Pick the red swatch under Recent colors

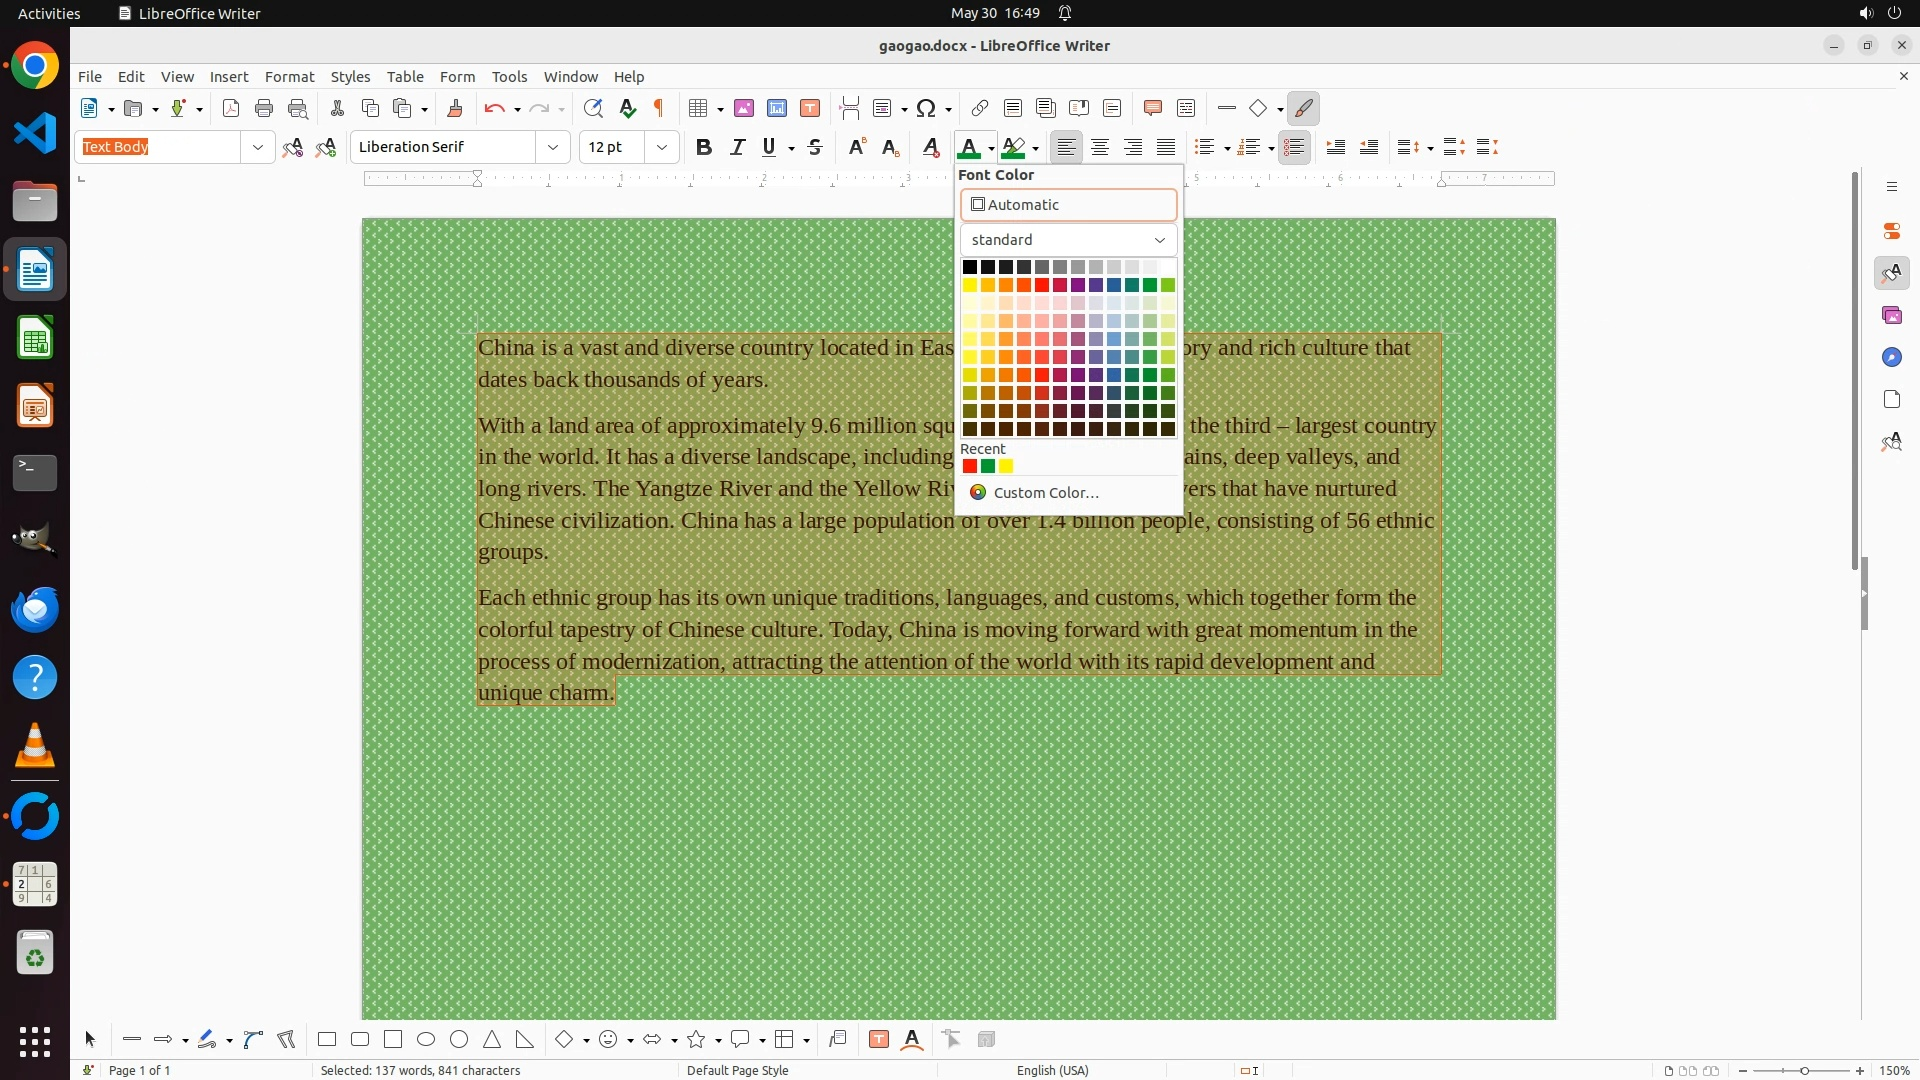click(969, 467)
